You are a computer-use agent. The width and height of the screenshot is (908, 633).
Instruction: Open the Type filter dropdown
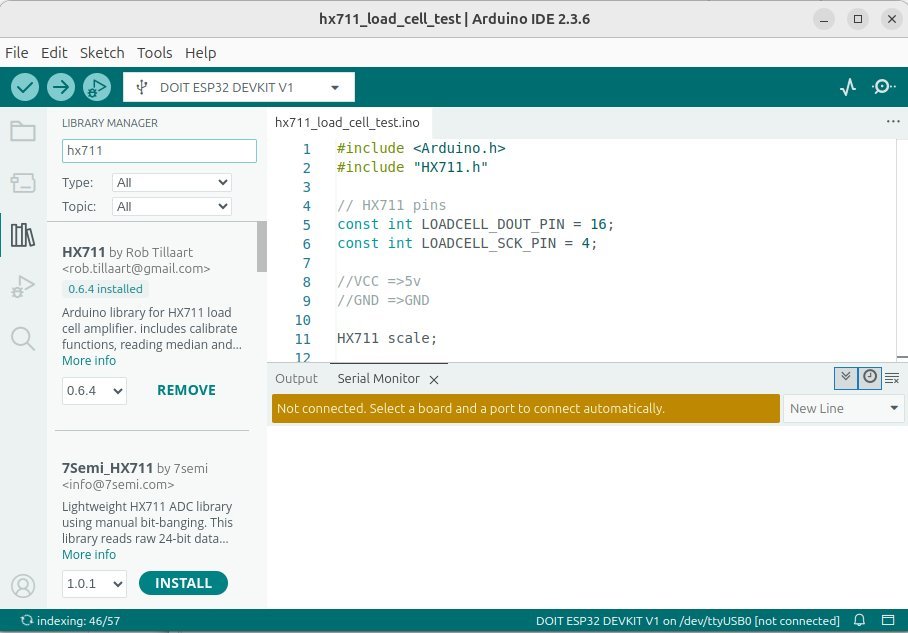pos(172,182)
